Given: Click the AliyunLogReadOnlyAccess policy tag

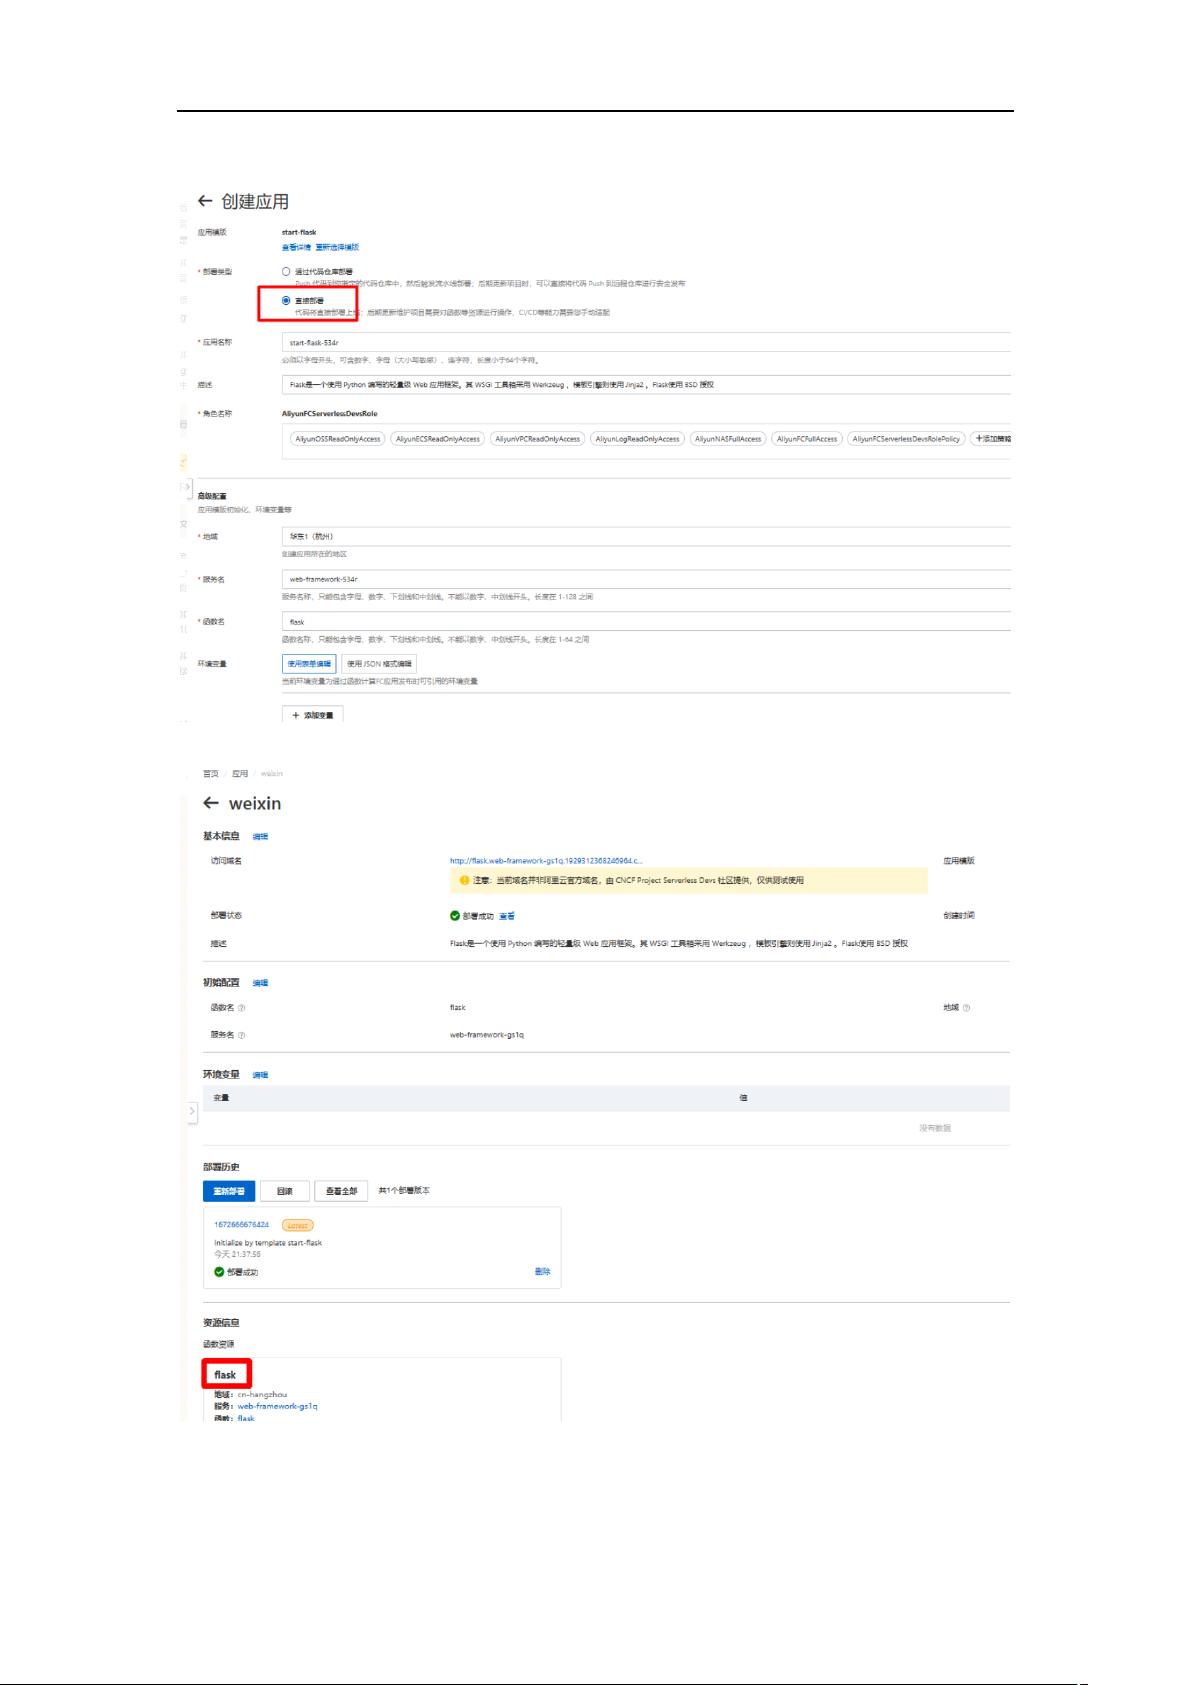Looking at the screenshot, I should pos(637,439).
